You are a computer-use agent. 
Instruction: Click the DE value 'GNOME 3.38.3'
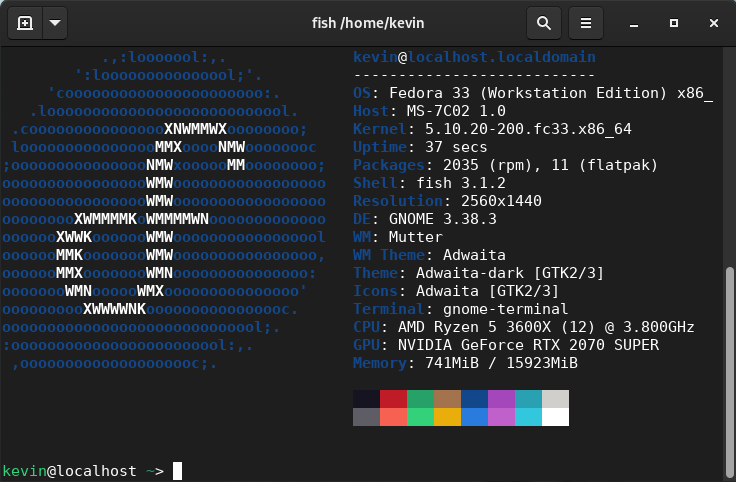443,219
